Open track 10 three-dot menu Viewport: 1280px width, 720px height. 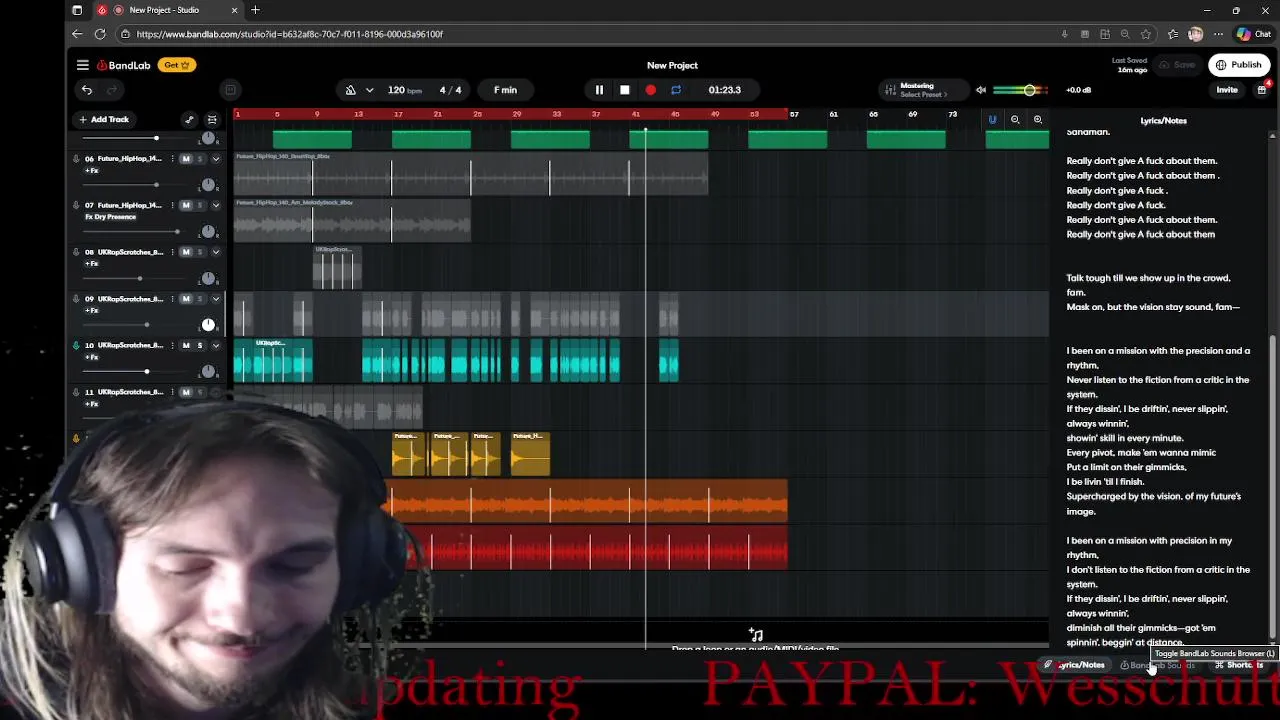coord(172,345)
